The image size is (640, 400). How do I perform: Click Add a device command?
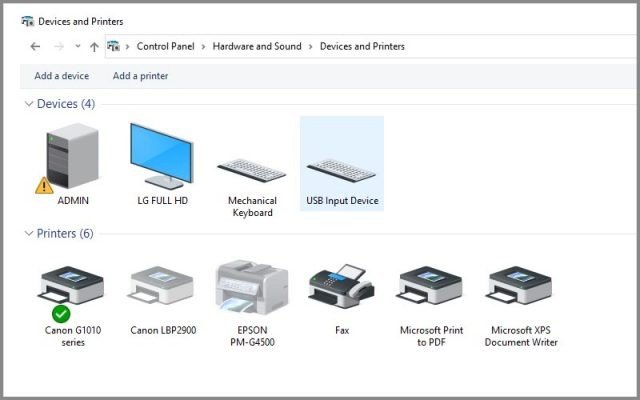click(x=62, y=76)
